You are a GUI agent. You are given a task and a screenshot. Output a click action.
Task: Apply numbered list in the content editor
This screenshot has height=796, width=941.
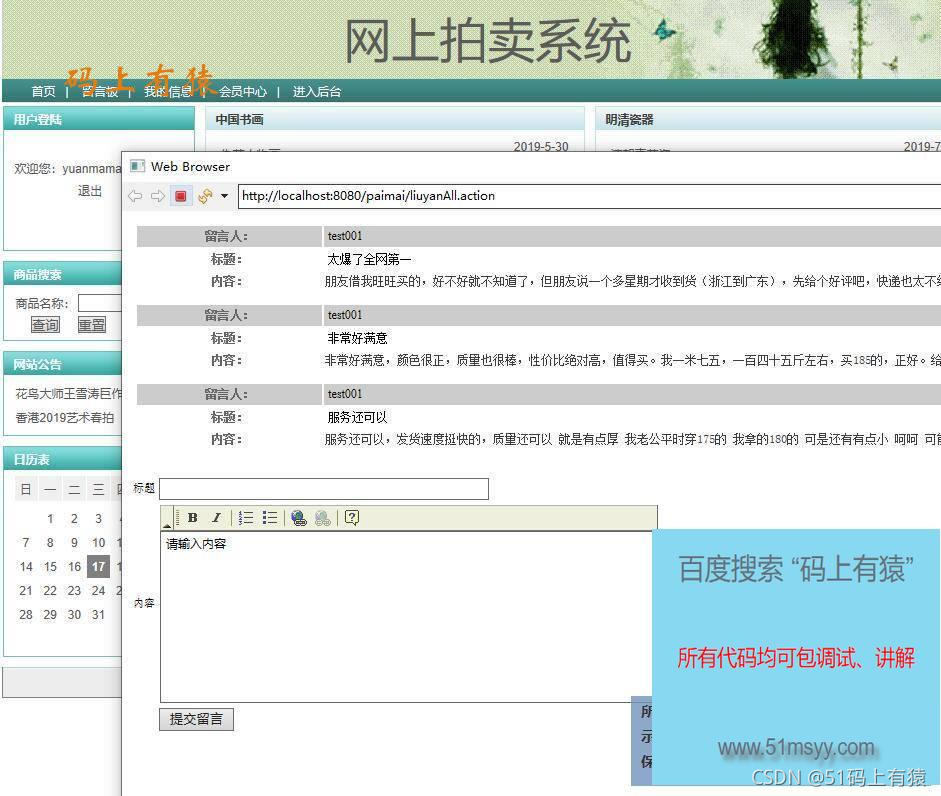[246, 517]
